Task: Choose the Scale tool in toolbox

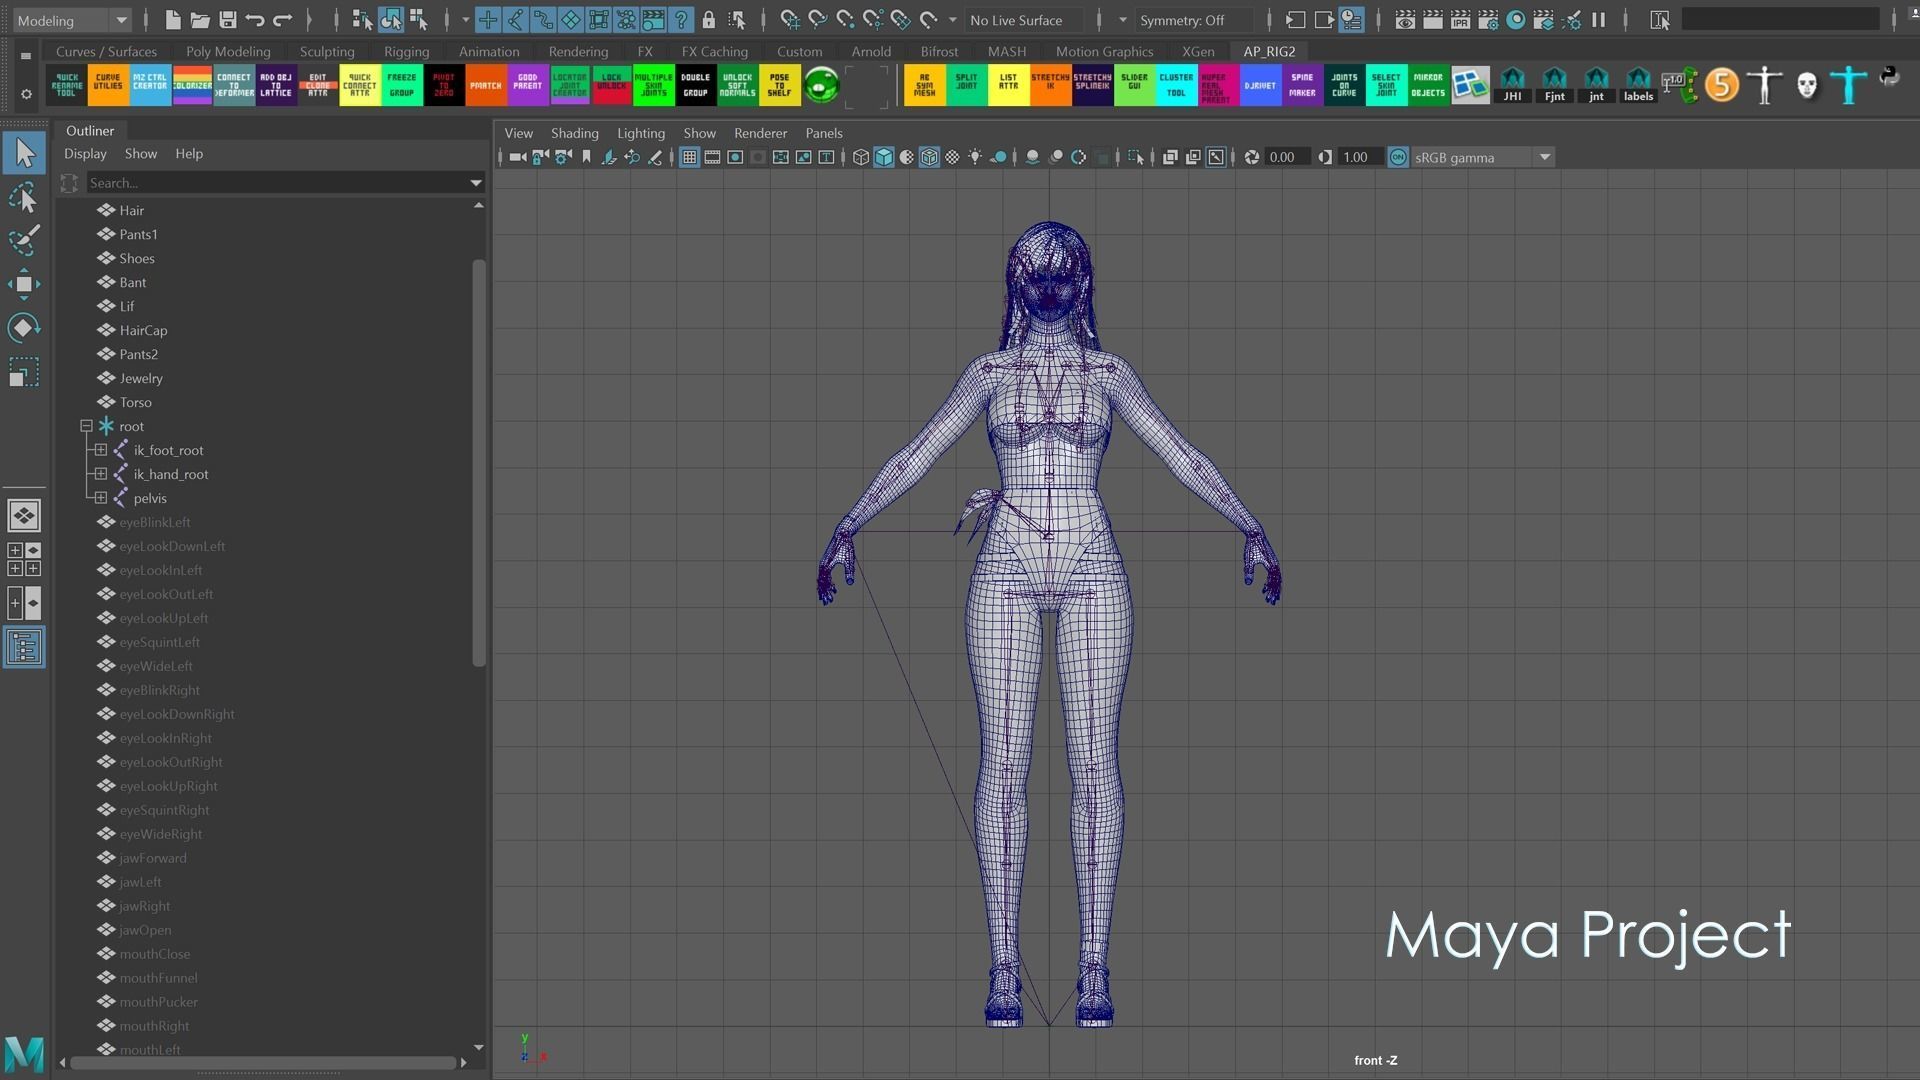Action: [x=24, y=372]
